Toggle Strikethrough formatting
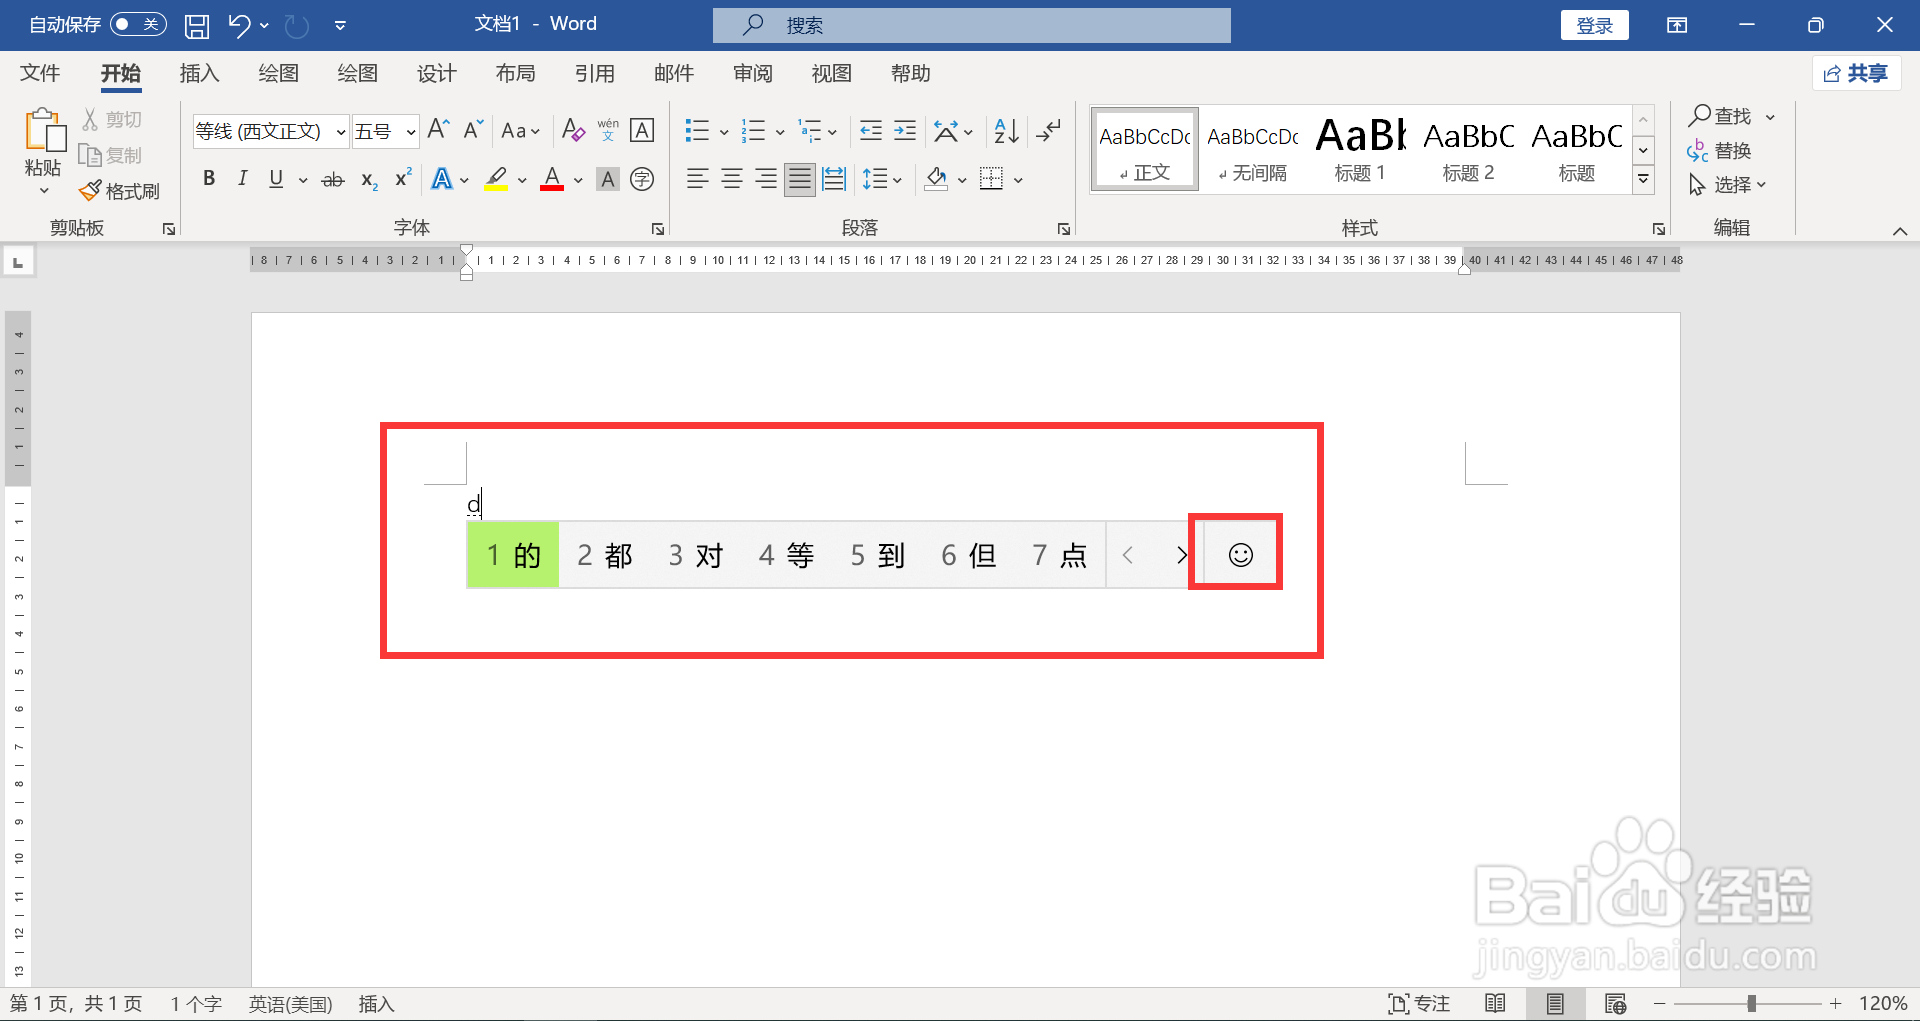The width and height of the screenshot is (1920, 1021). [333, 180]
